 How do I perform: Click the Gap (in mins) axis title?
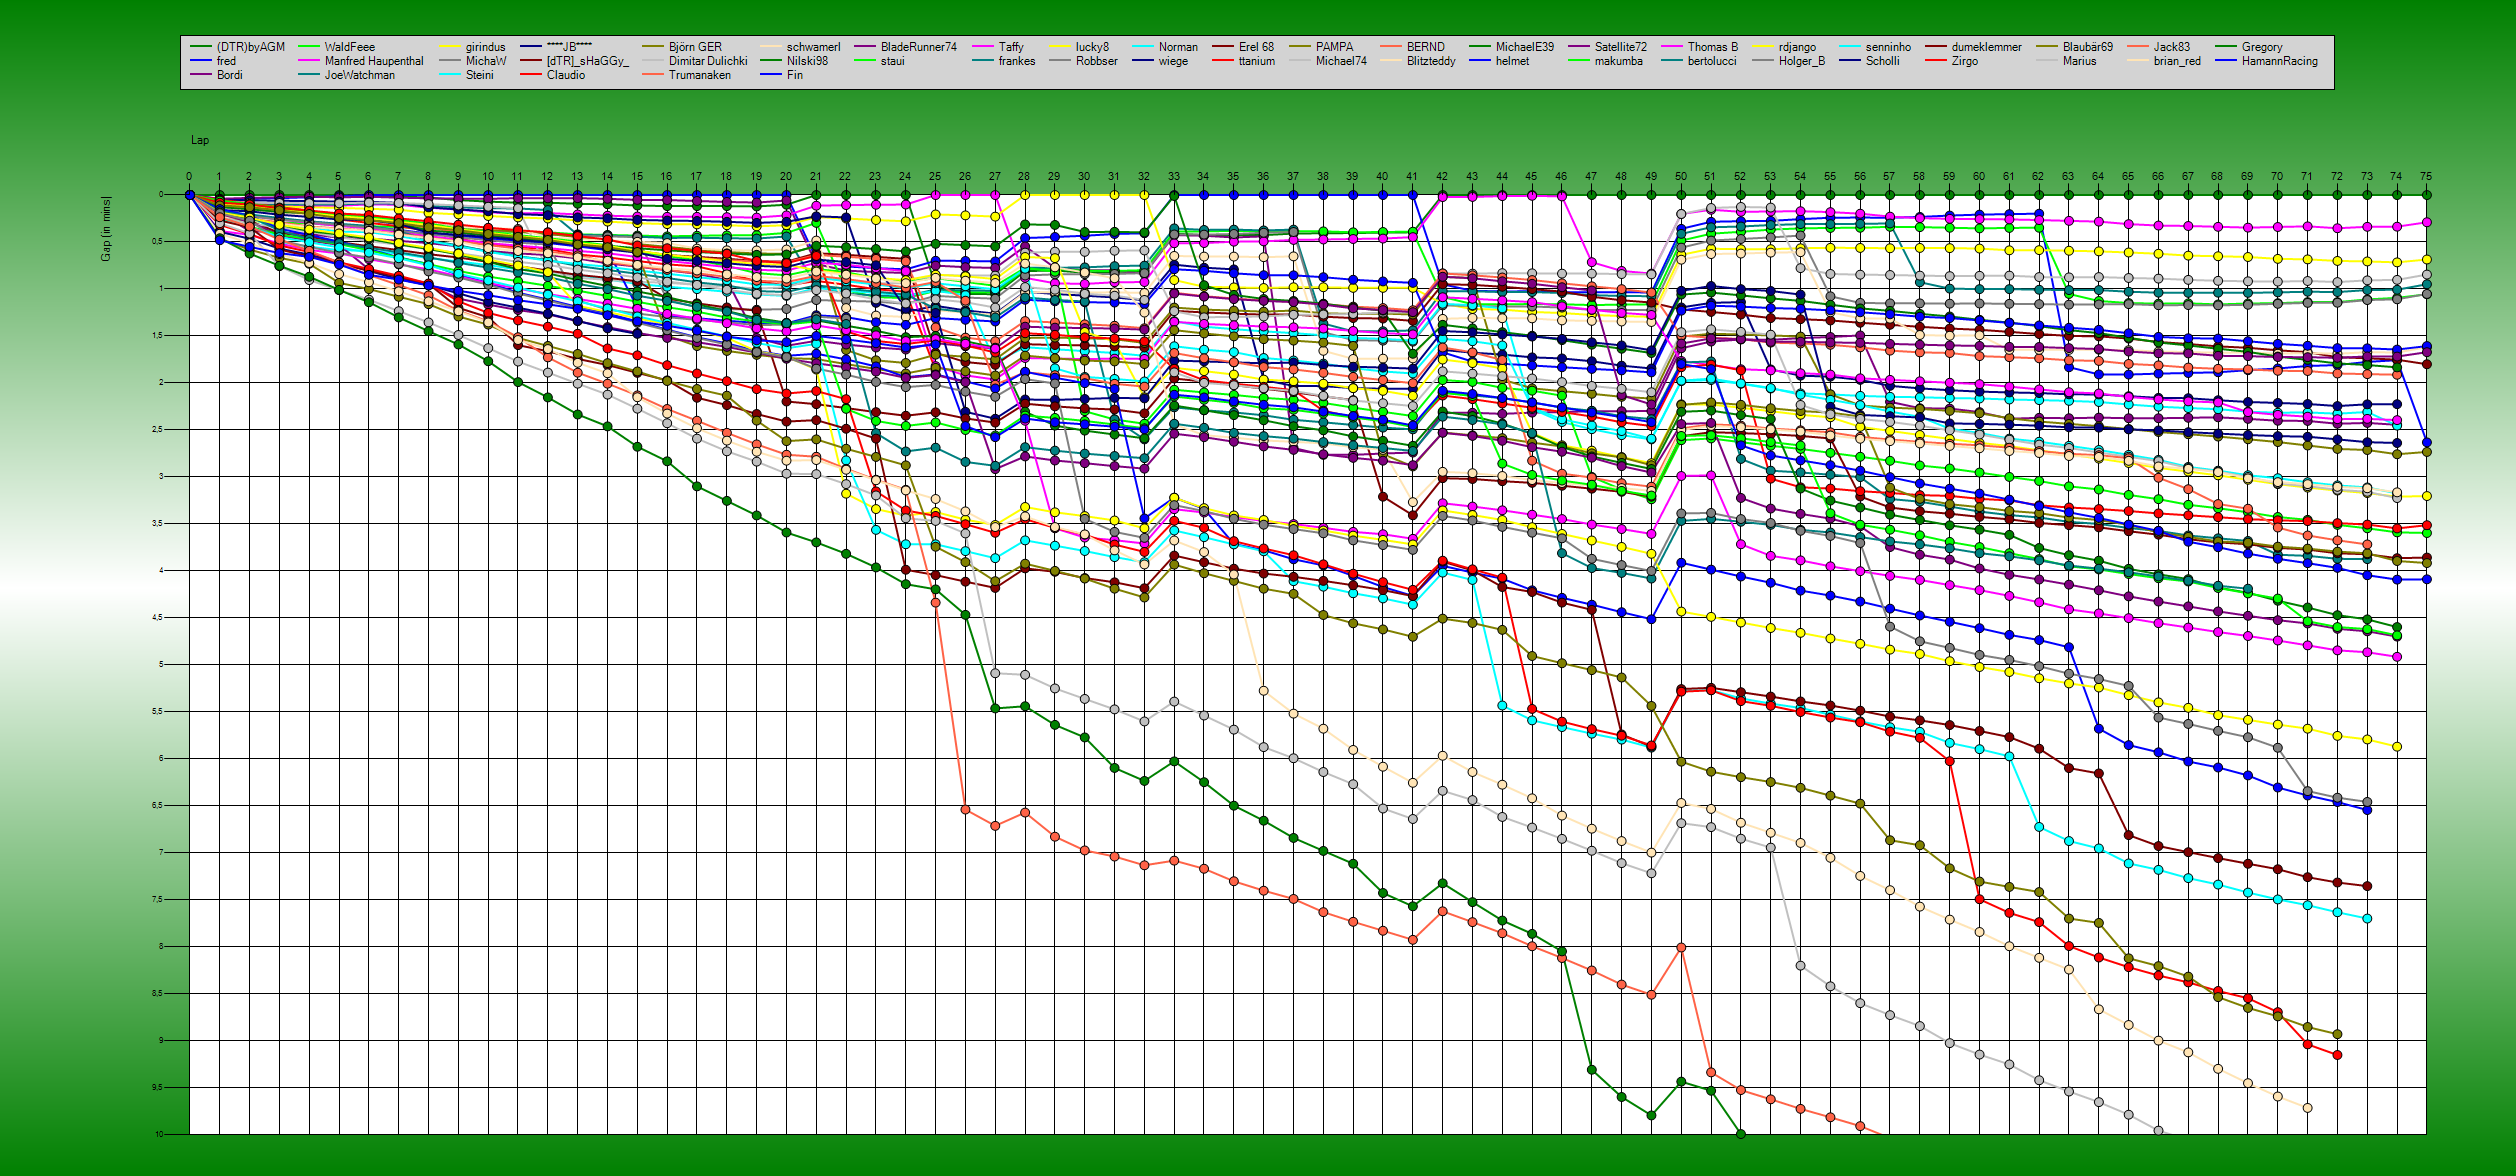tap(105, 229)
